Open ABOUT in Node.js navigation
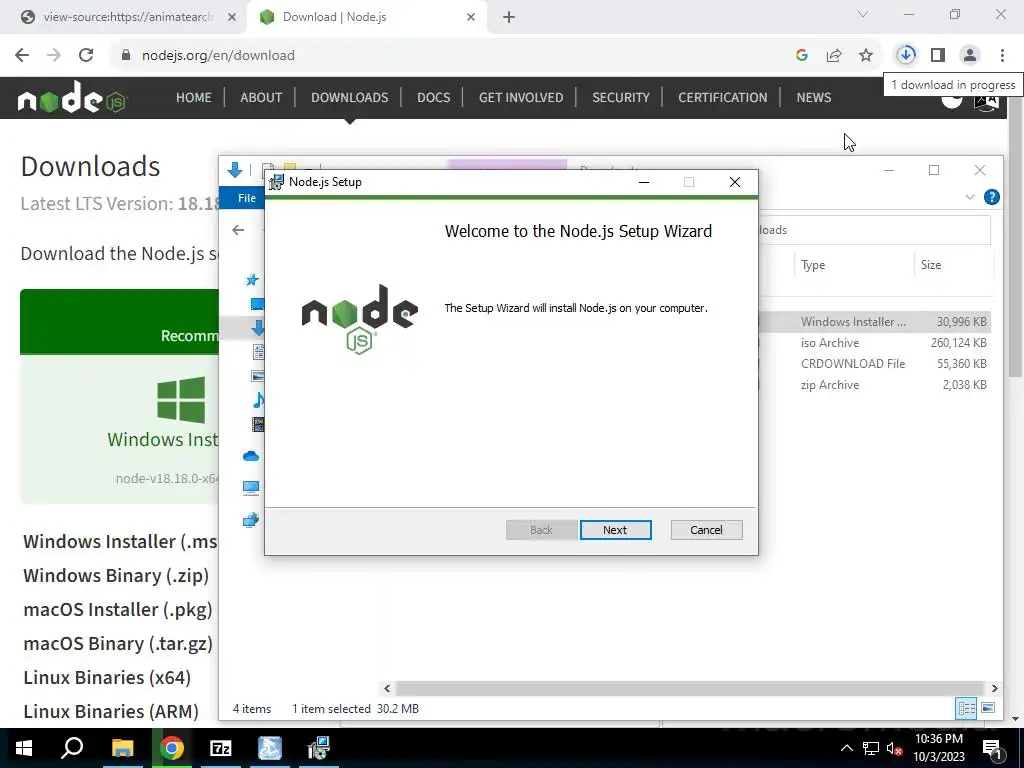The height and width of the screenshot is (768, 1024). (261, 97)
